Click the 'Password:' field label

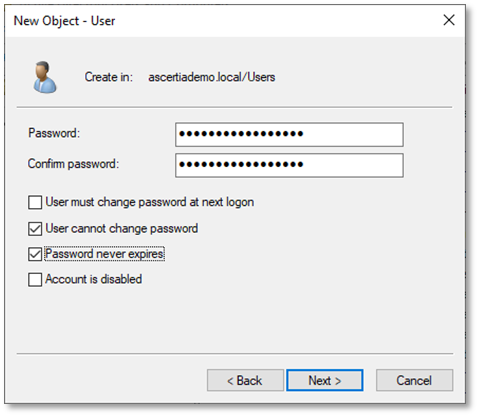tap(54, 133)
